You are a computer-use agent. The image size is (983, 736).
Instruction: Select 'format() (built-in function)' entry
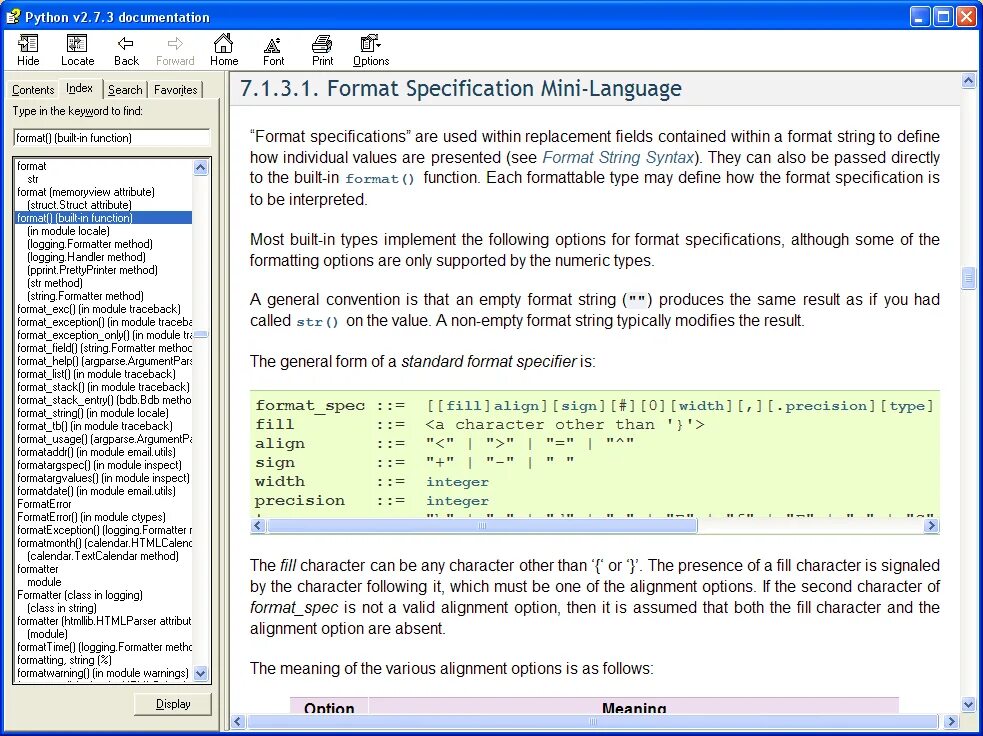coord(103,218)
